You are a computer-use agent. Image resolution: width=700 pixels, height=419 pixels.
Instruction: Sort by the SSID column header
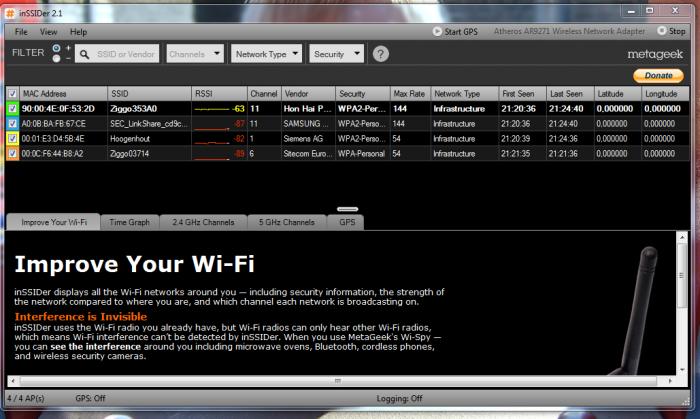point(150,94)
